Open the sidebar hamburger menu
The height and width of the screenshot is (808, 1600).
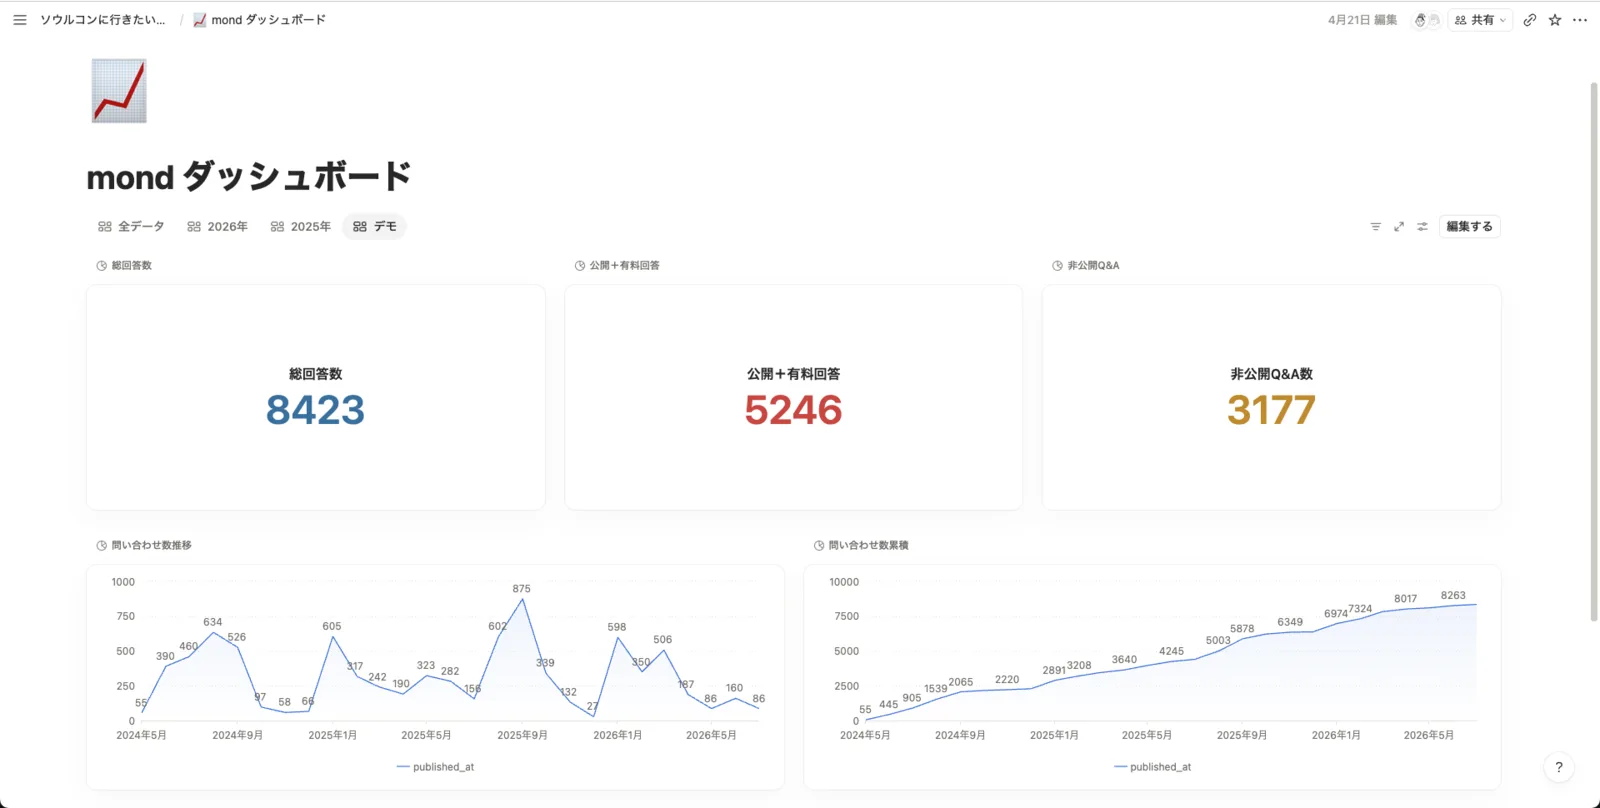(19, 20)
